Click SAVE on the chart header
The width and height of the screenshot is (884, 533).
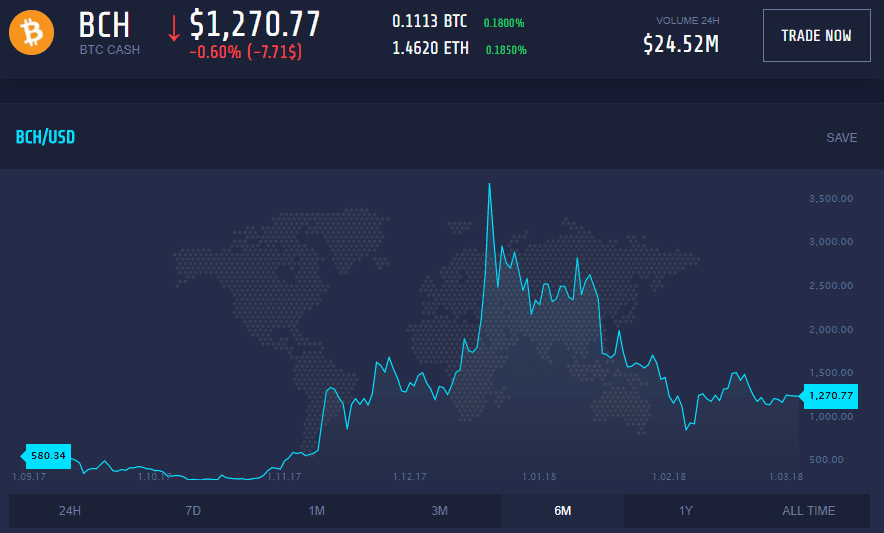coord(841,138)
